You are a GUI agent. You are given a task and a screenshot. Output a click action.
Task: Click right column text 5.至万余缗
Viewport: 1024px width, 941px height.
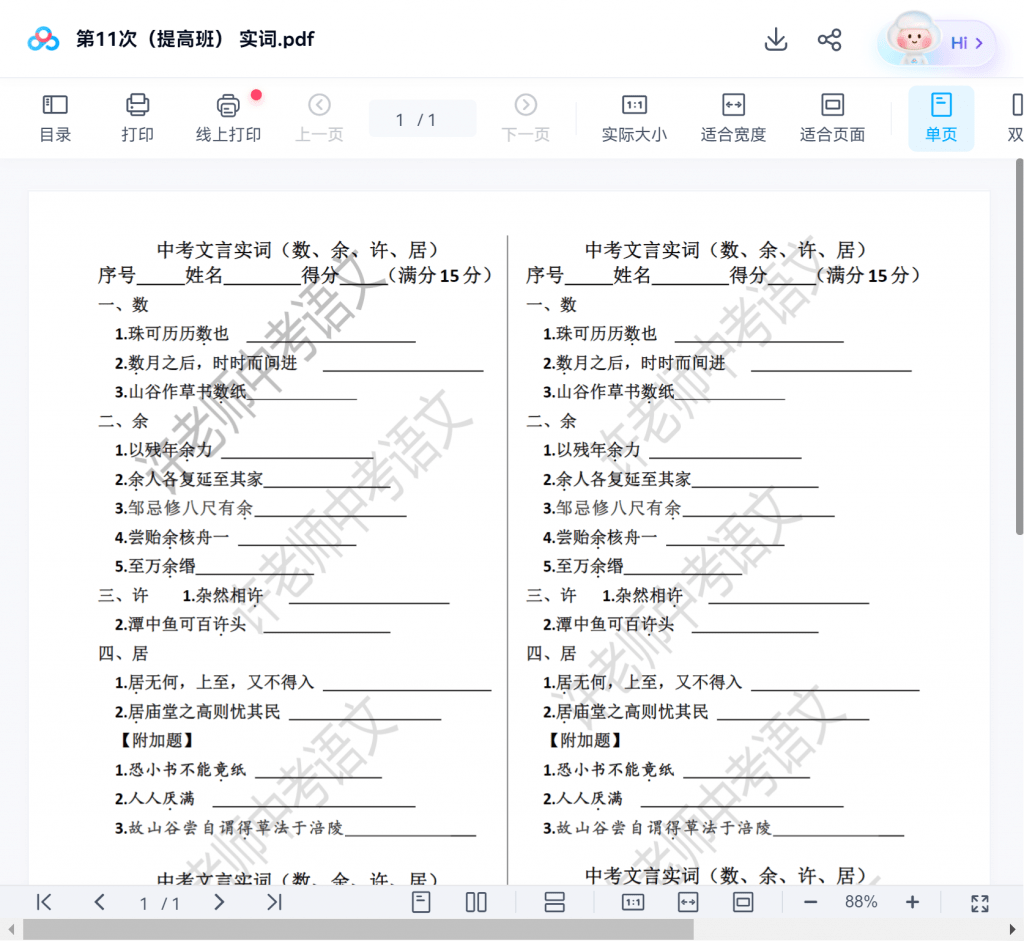(583, 566)
